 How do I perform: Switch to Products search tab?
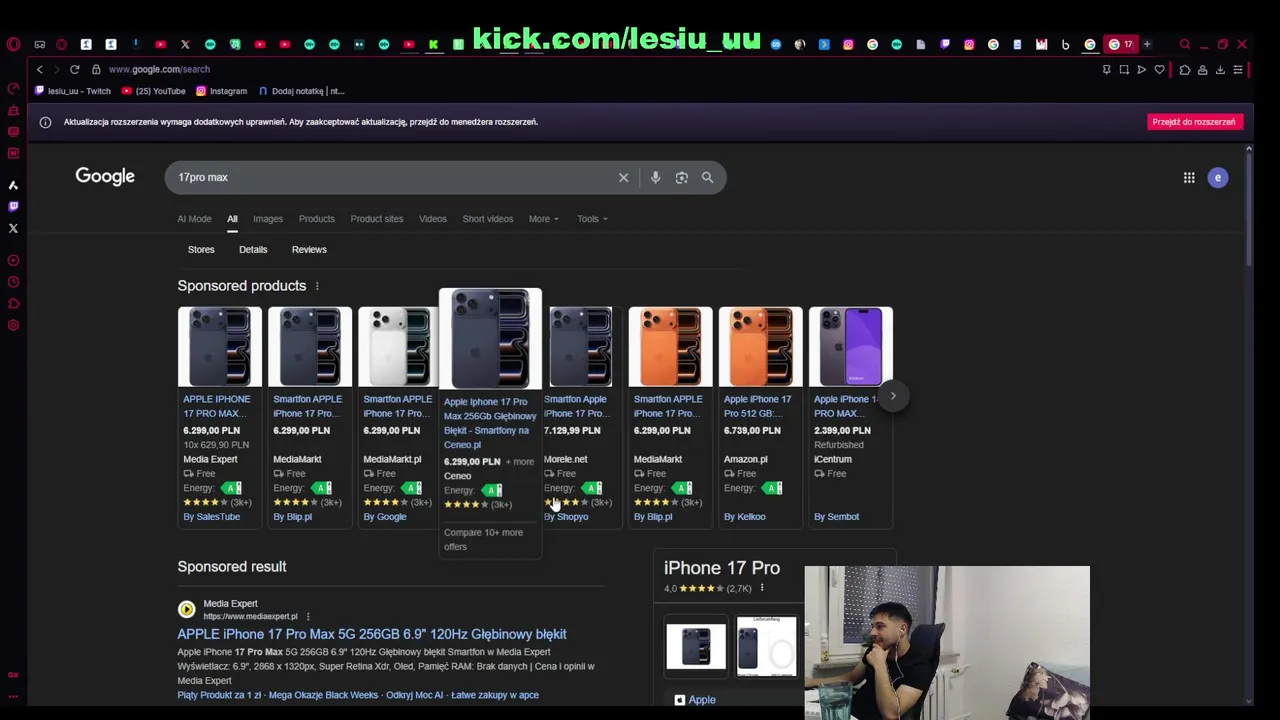316,219
